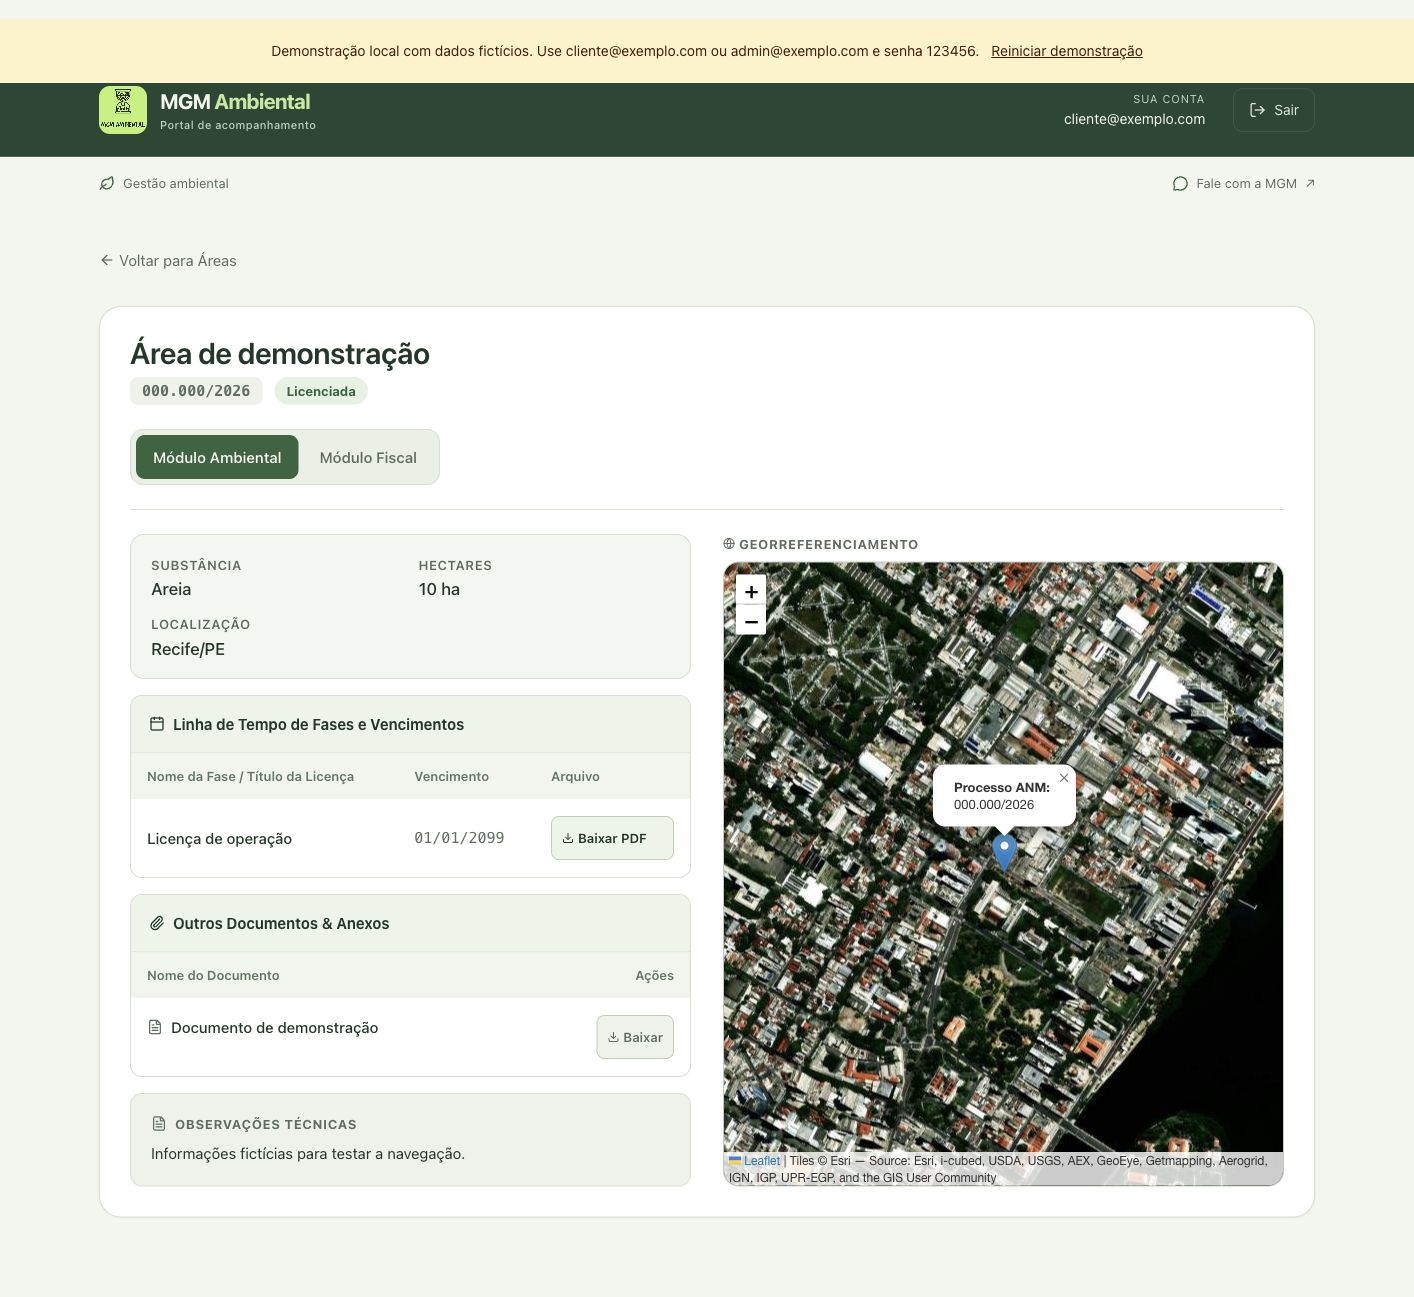Switch to the Módulo Fiscal tab
Image resolution: width=1414 pixels, height=1297 pixels.
pos(368,457)
